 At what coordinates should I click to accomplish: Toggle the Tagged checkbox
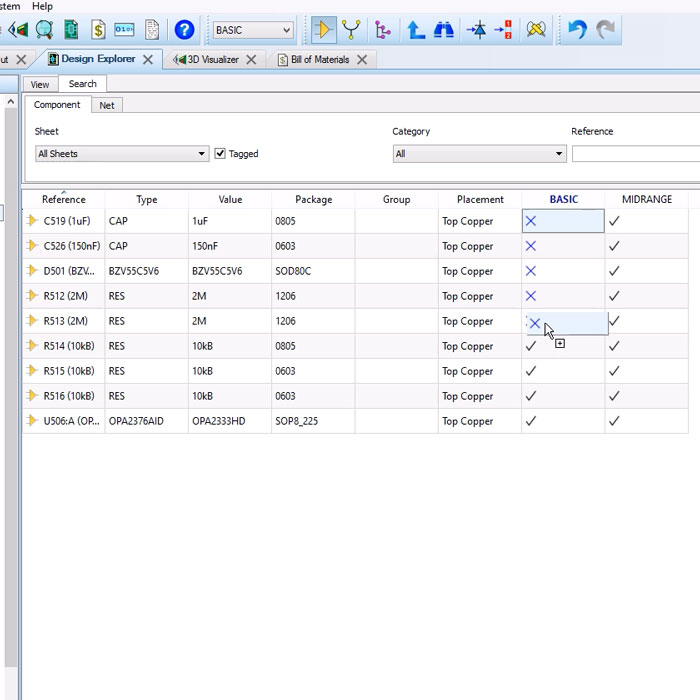click(x=220, y=154)
